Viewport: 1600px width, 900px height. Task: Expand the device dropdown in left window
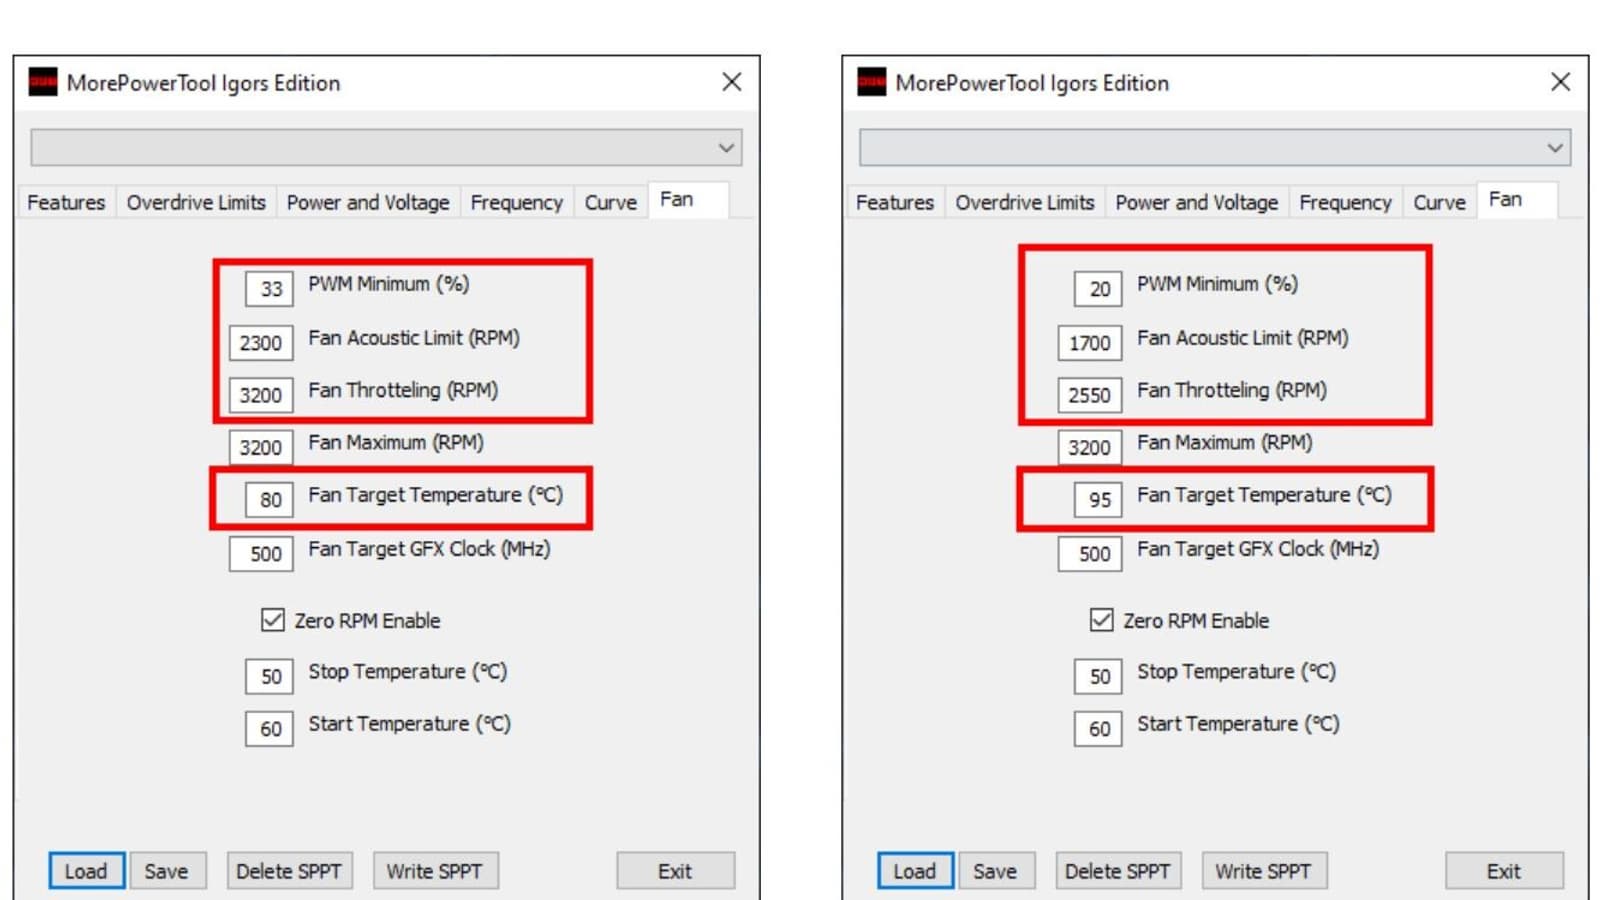tap(726, 148)
